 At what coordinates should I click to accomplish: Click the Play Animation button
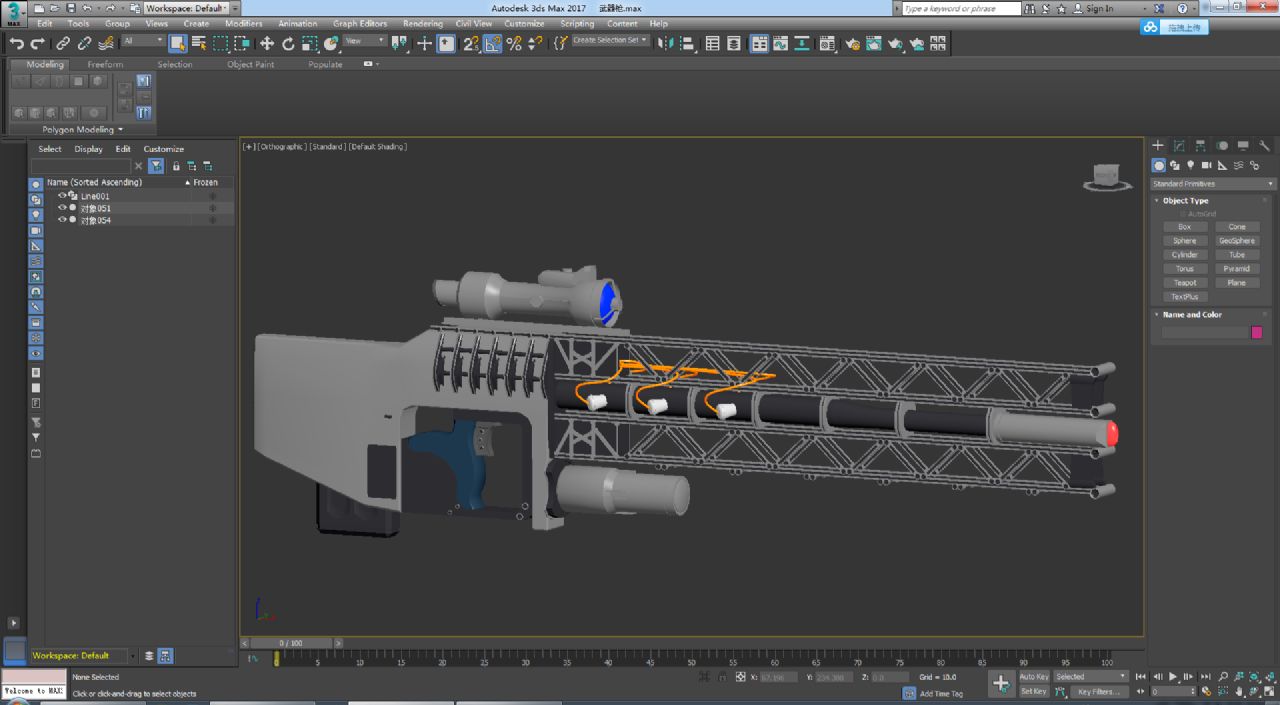pos(1173,676)
